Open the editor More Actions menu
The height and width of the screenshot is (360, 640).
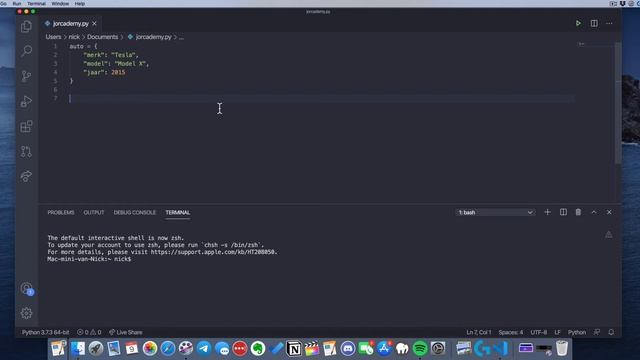(x=609, y=23)
